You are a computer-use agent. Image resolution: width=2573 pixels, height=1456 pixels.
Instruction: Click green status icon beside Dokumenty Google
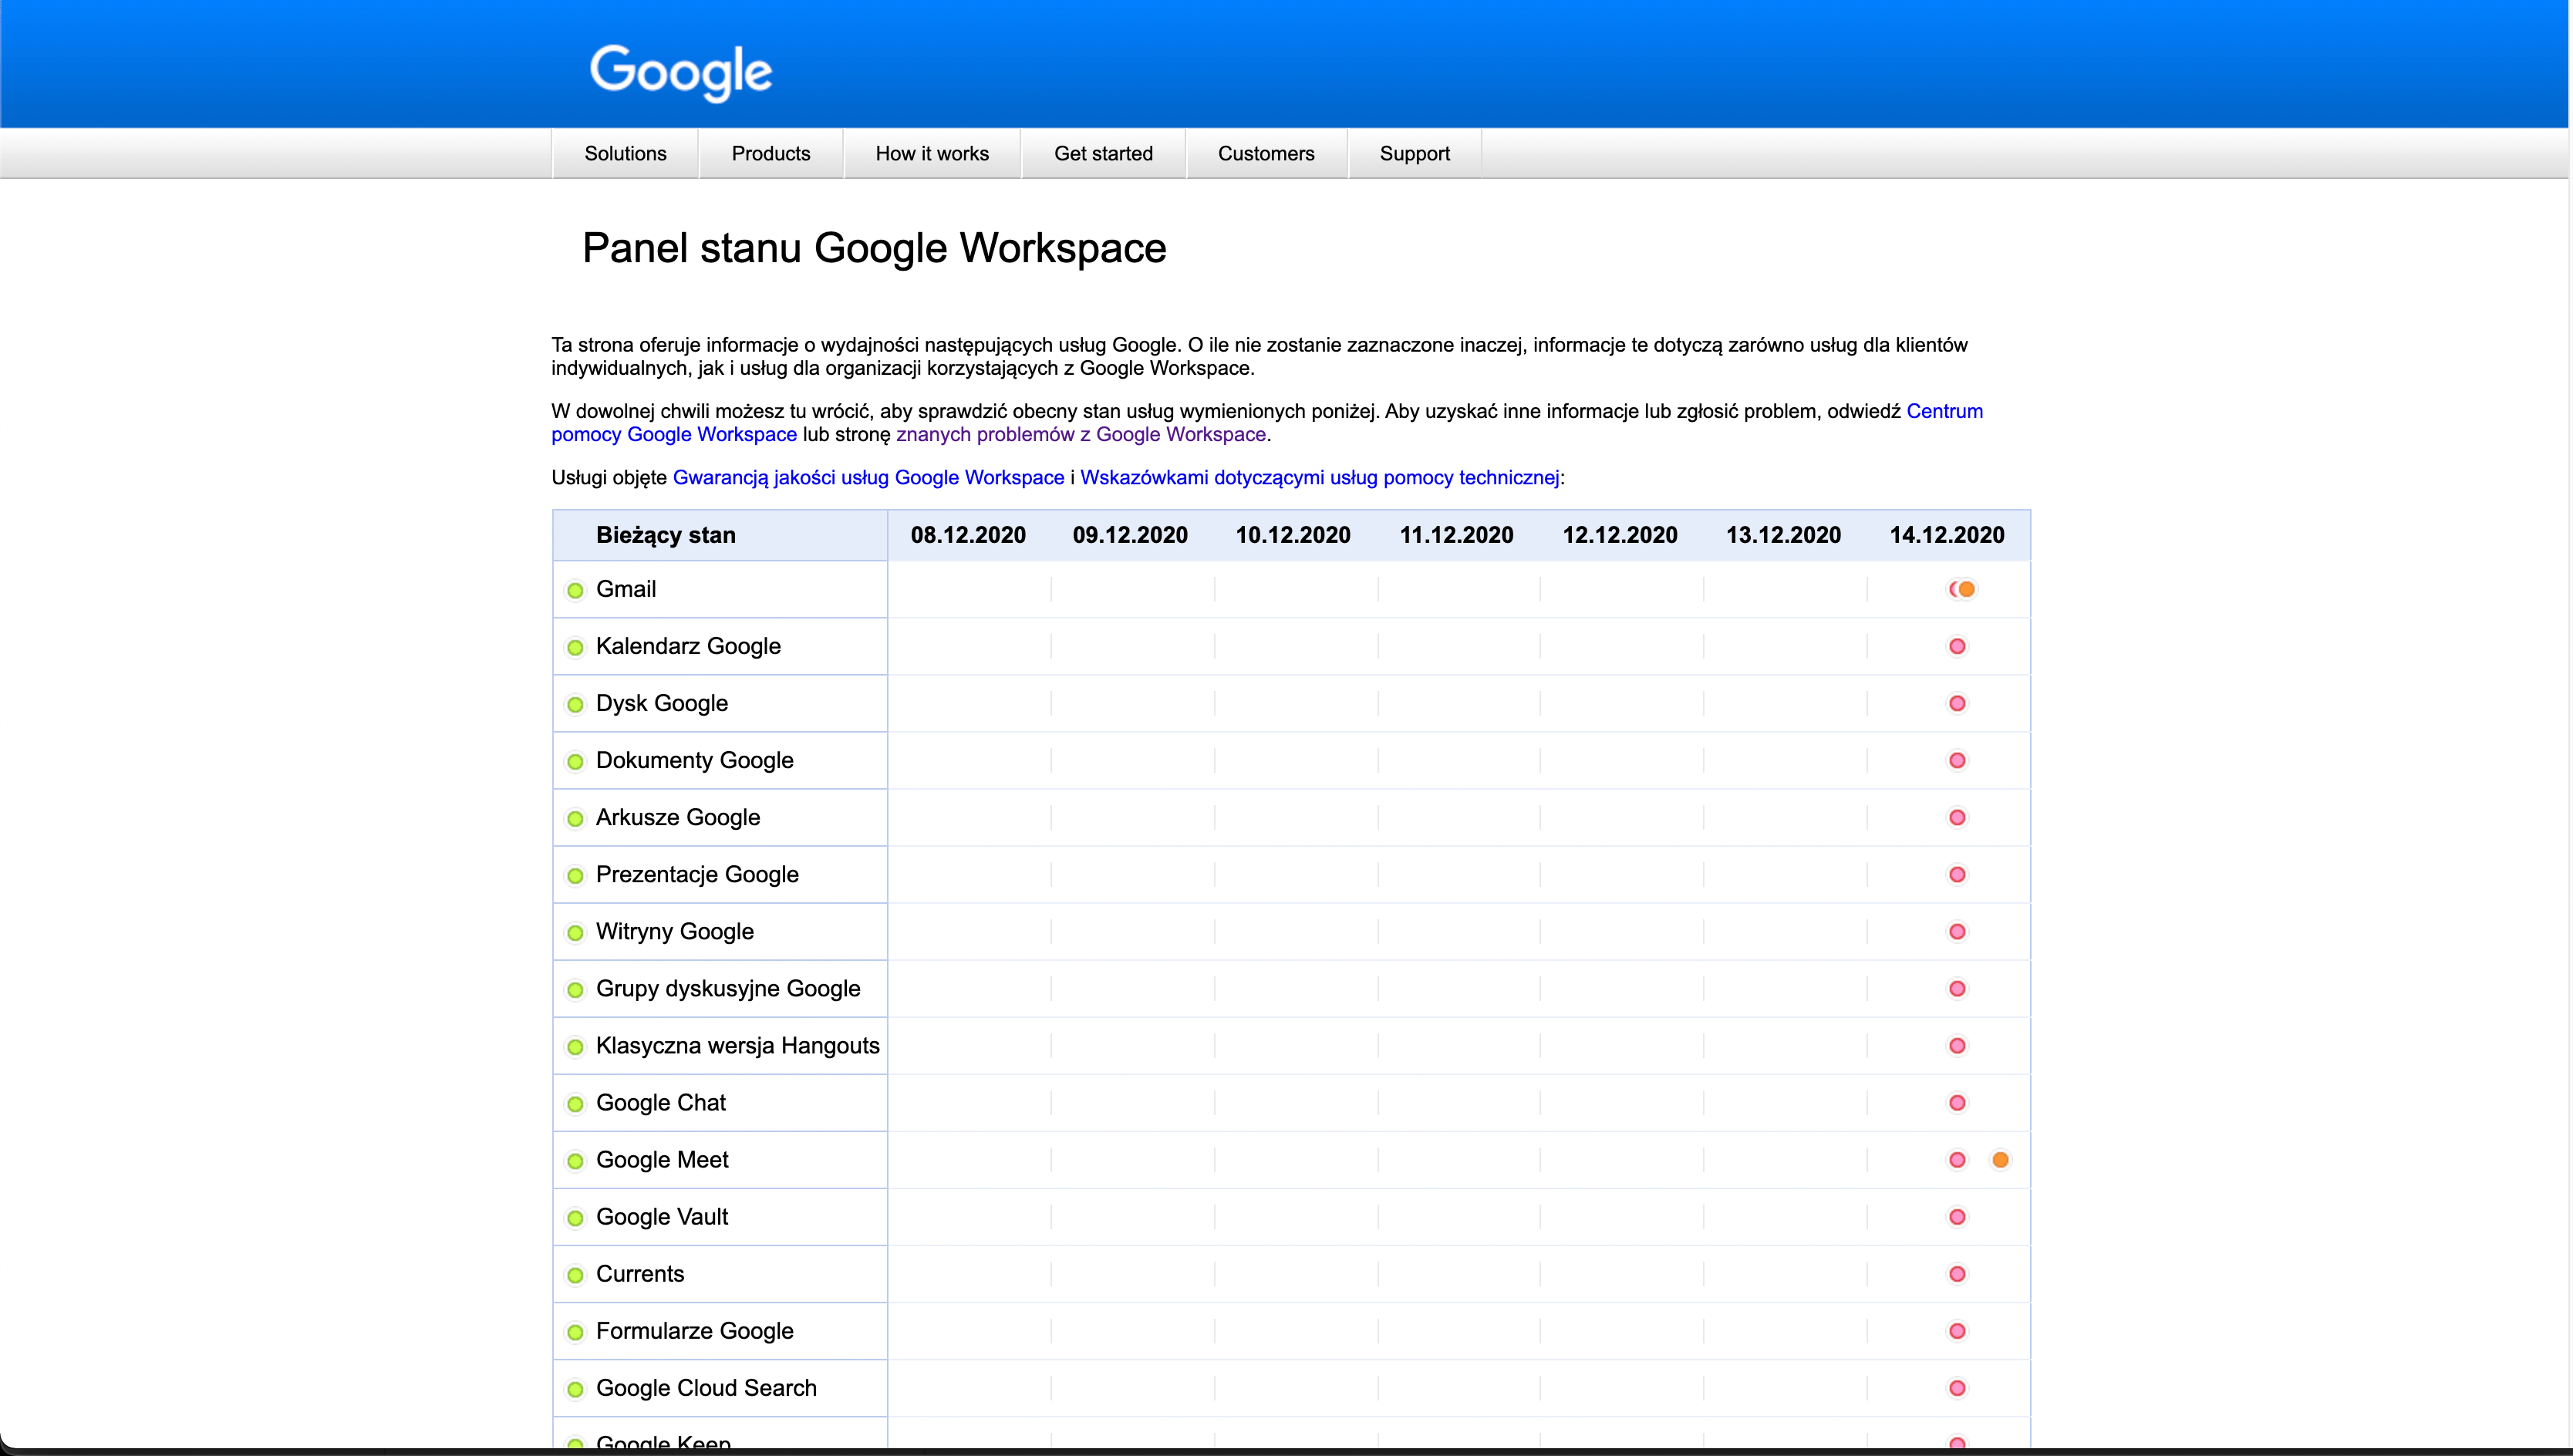coord(575,761)
